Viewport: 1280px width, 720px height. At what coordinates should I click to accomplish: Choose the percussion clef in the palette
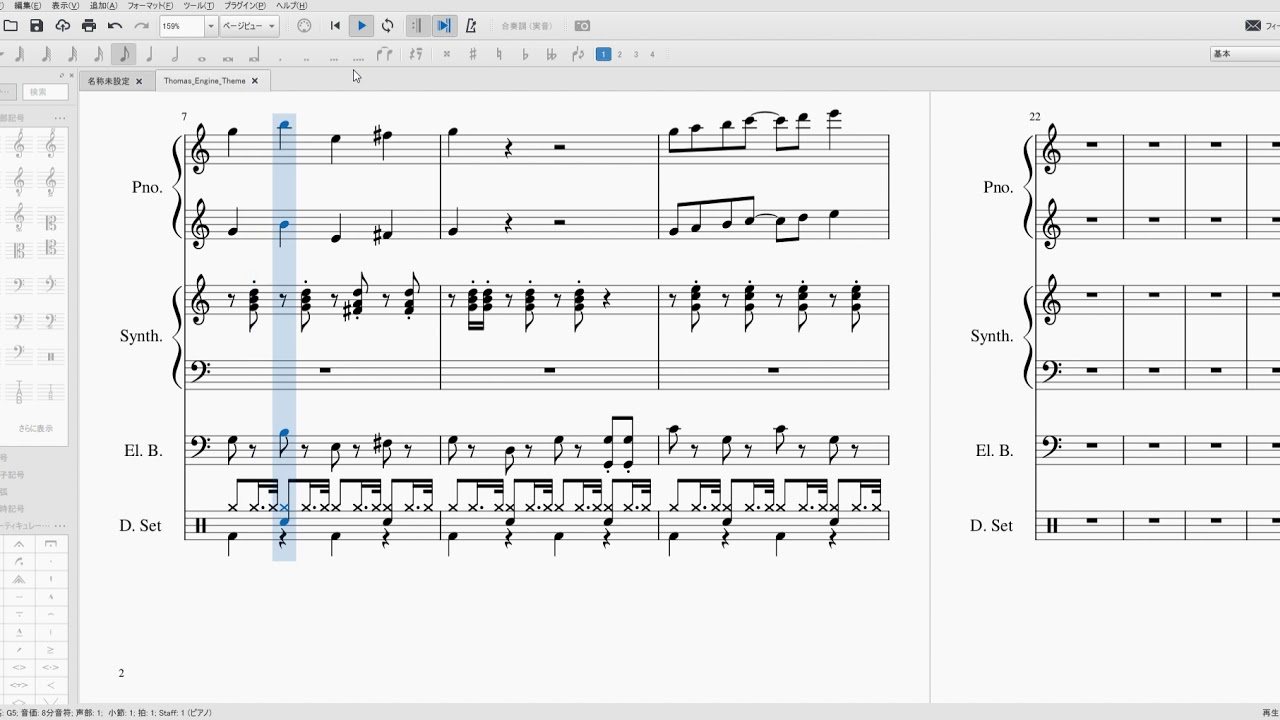click(51, 356)
